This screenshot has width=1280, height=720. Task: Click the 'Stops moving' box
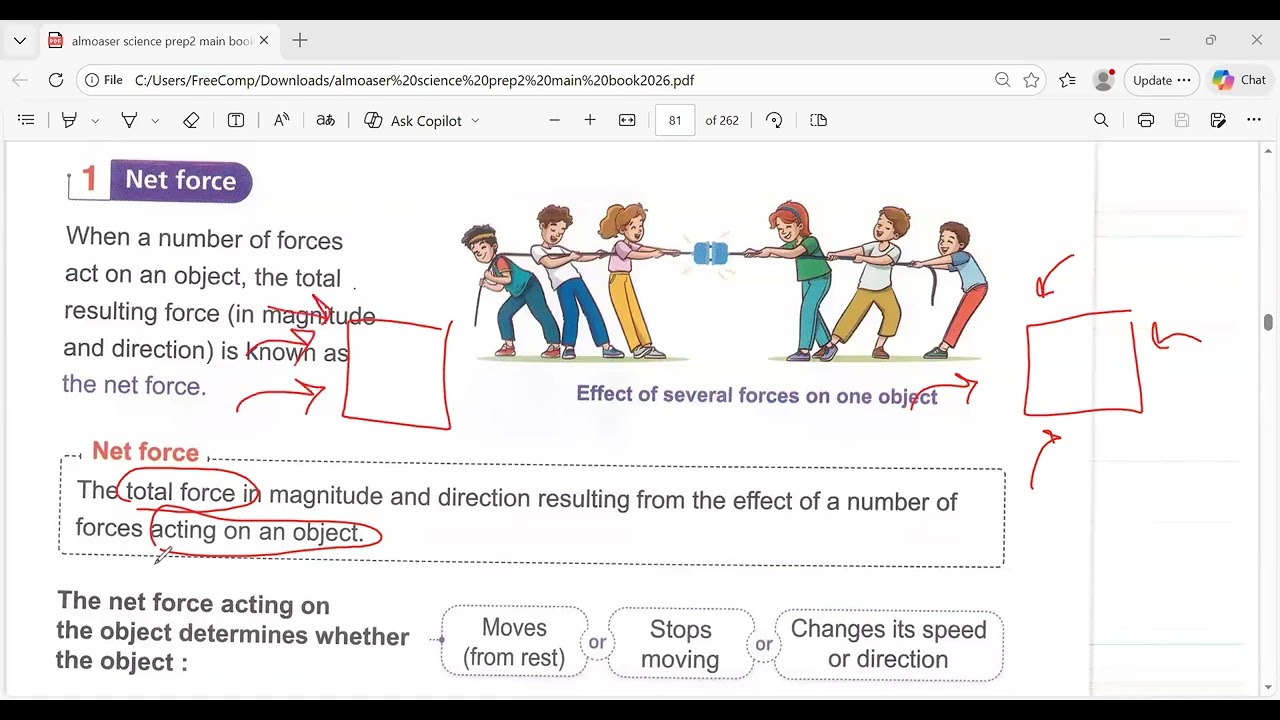click(680, 644)
